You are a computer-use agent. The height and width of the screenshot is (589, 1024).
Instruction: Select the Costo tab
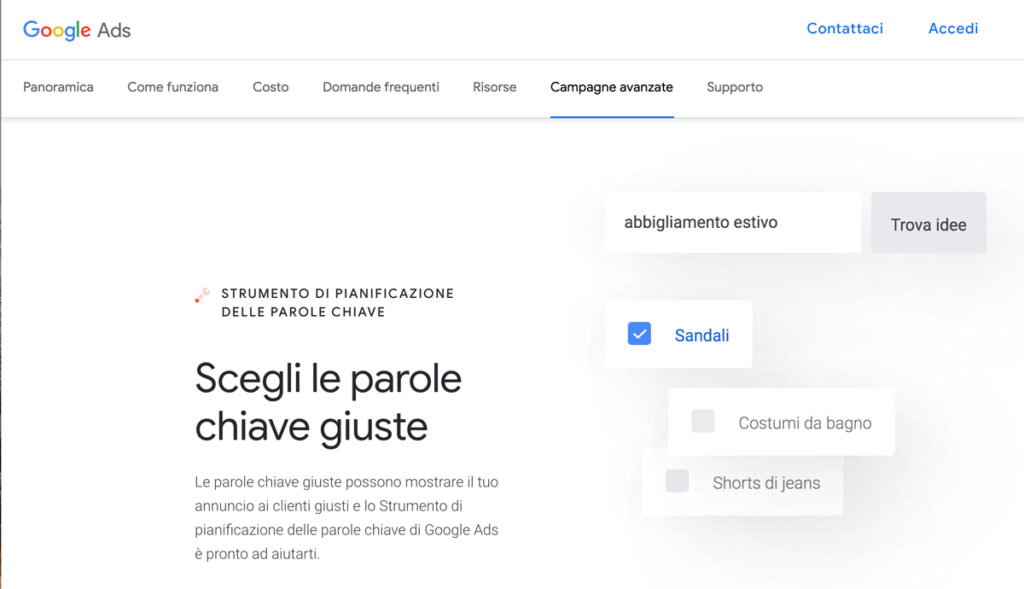[270, 87]
